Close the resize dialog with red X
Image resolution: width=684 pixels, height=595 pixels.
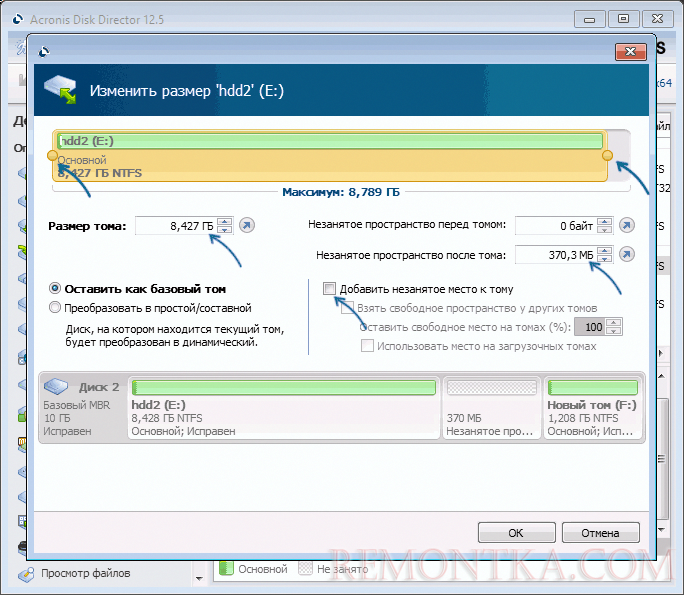[x=631, y=52]
